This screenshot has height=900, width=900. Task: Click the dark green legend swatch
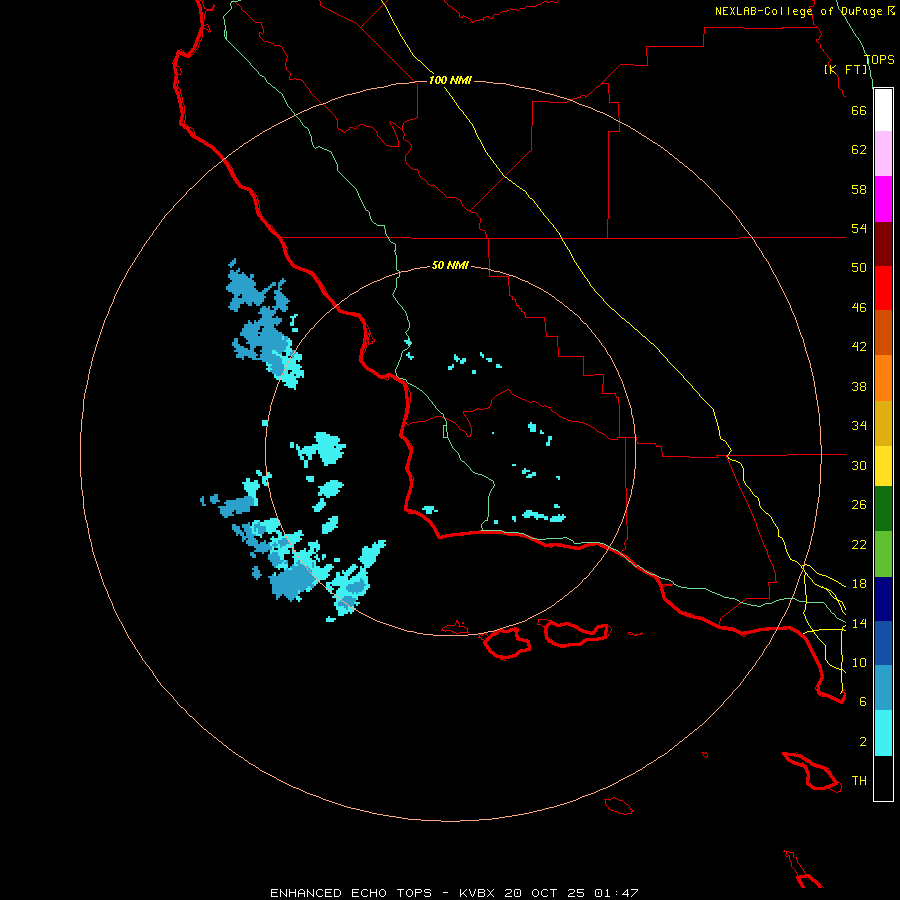(883, 509)
